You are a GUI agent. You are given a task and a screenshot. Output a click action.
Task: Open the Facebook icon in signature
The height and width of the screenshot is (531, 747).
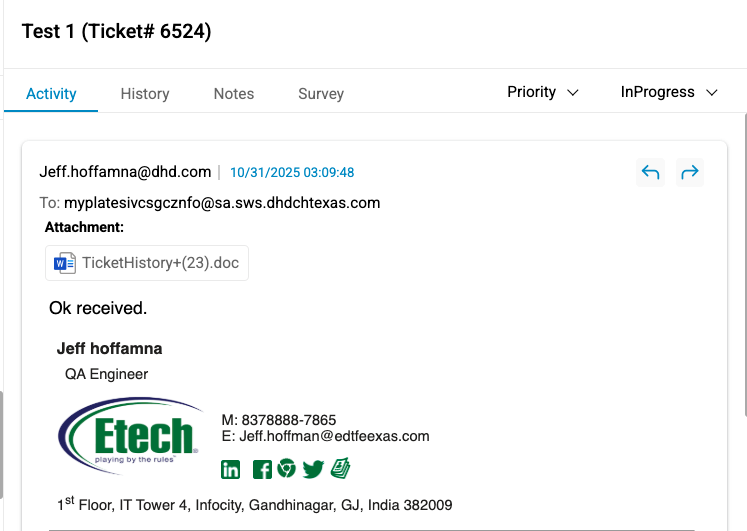262,469
